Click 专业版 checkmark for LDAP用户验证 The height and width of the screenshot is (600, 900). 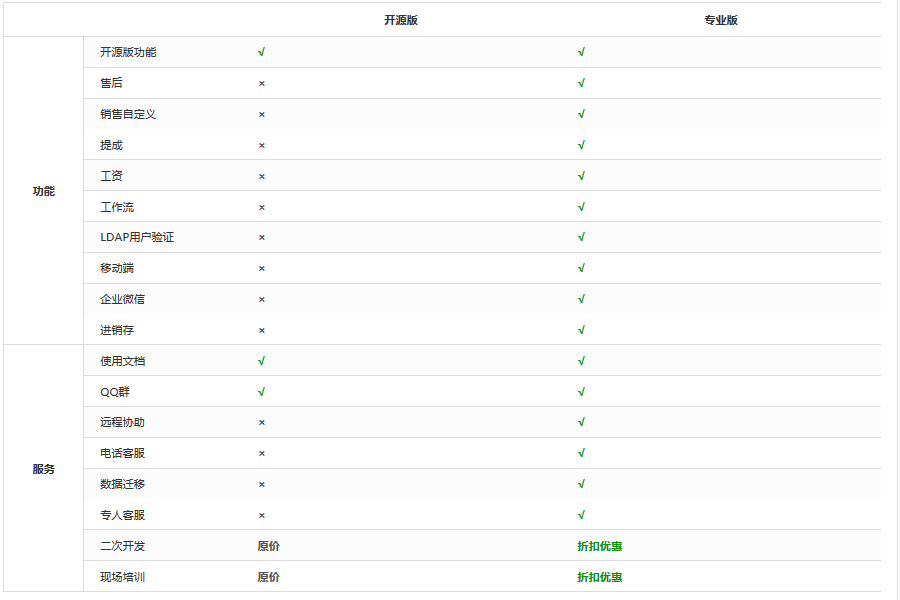coord(581,237)
